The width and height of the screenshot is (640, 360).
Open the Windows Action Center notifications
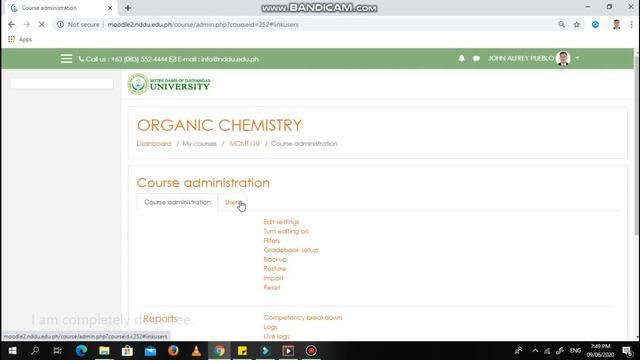[x=627, y=351]
